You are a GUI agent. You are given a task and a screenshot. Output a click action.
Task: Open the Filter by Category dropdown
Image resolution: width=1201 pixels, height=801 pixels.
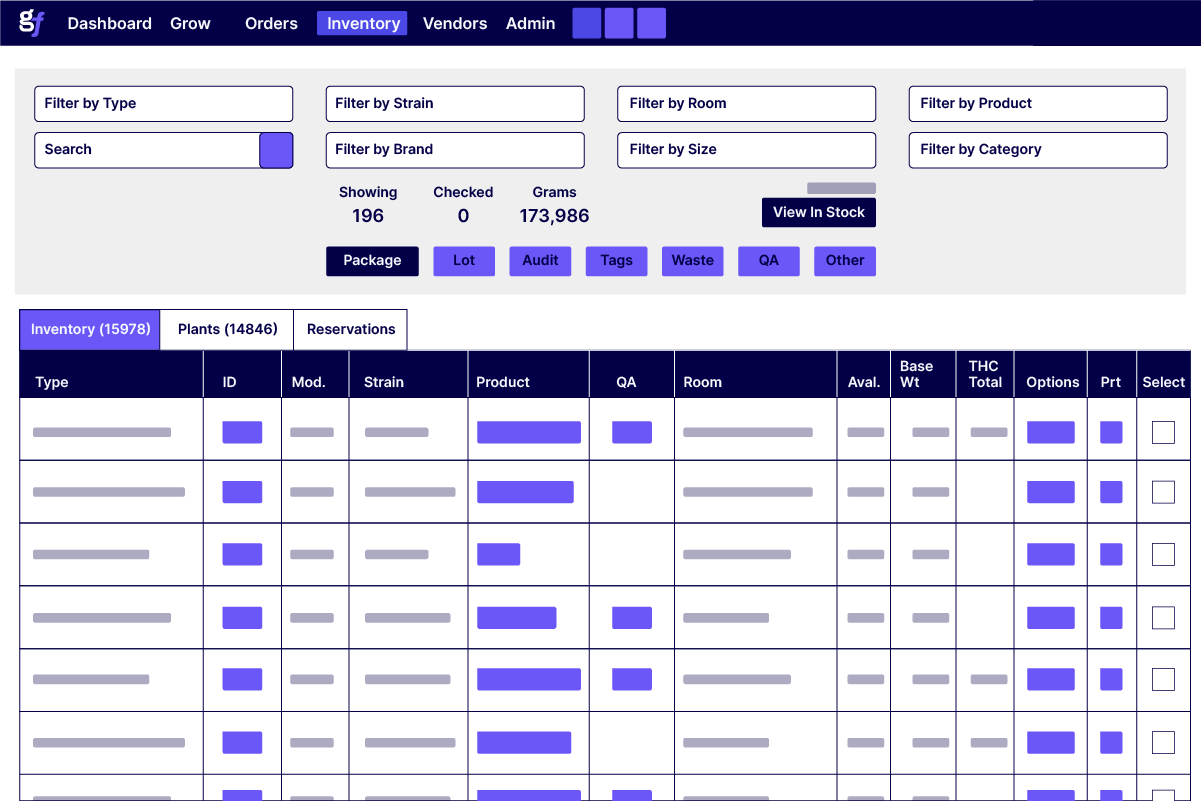(1037, 150)
